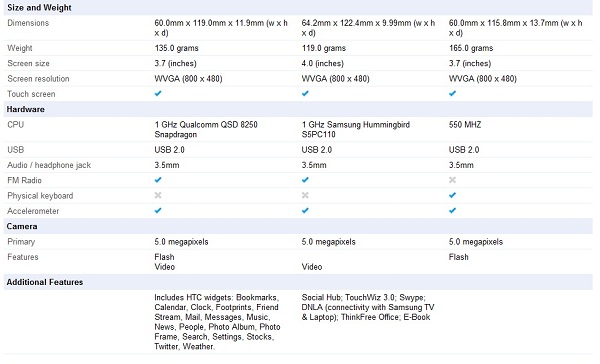The width and height of the screenshot is (600, 364).
Task: Click Accelerometer checkmark in third column
Action: 452,211
